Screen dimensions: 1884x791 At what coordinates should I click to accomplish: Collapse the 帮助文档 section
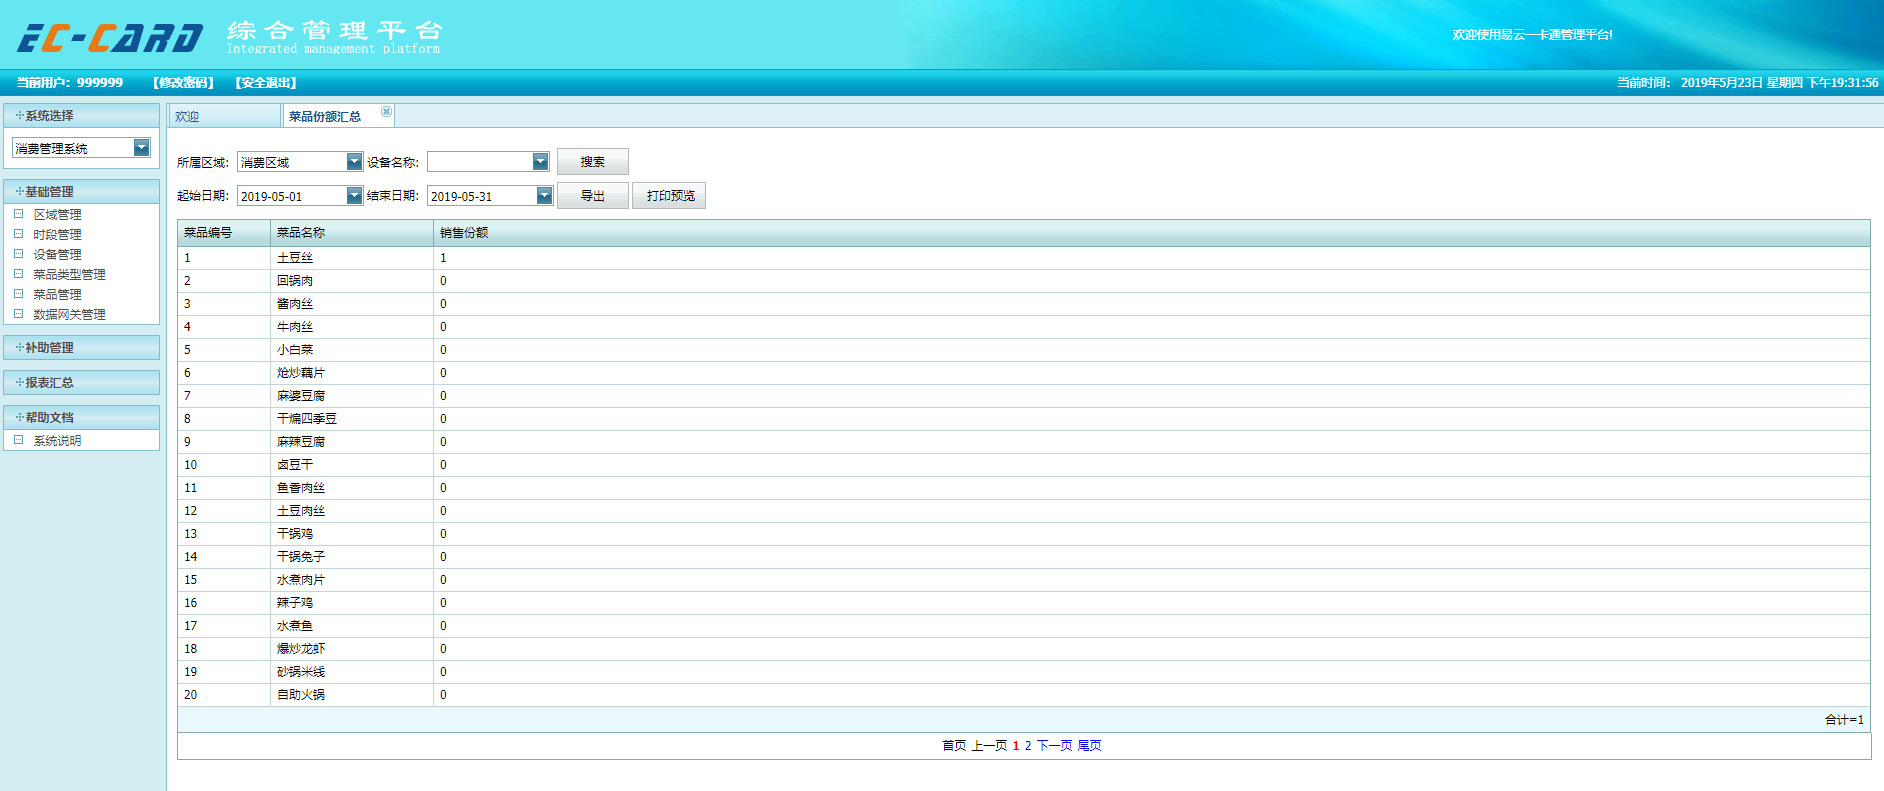82,417
